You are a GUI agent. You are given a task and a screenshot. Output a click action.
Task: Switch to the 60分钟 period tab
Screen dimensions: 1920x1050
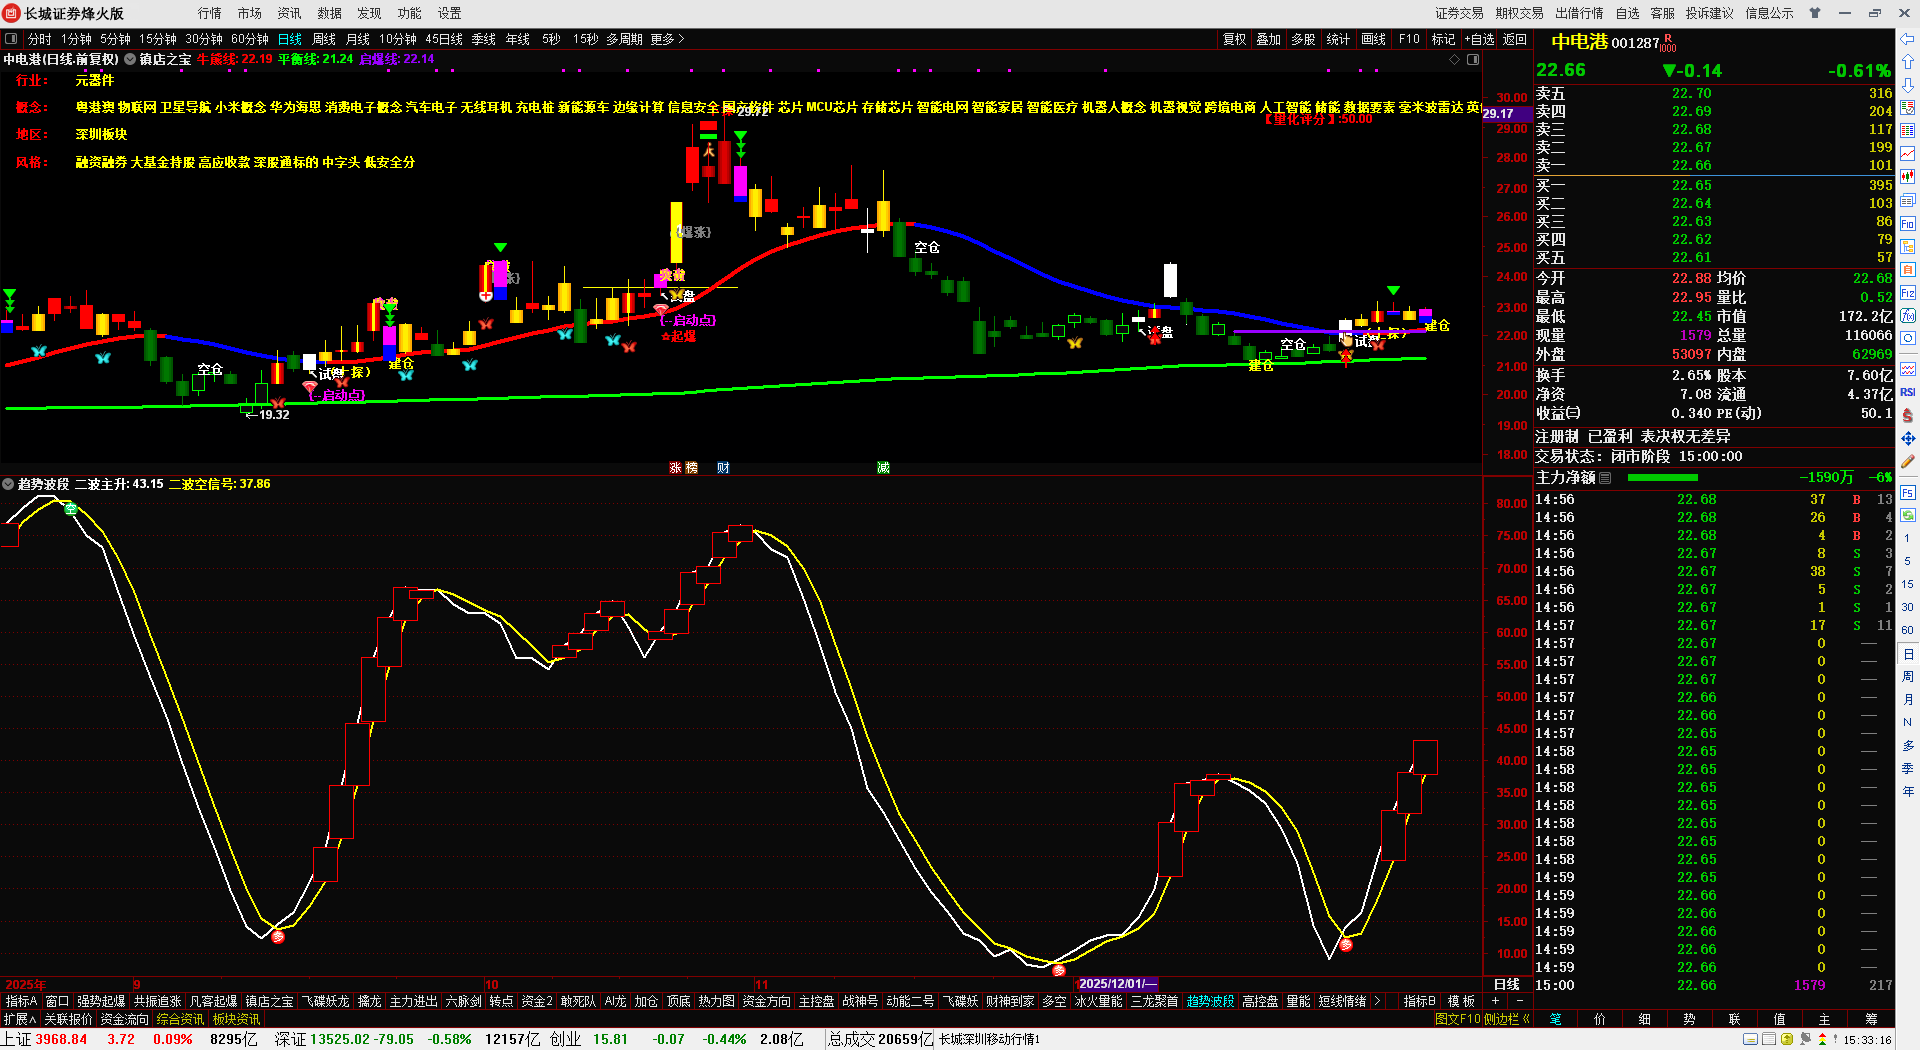(250, 39)
